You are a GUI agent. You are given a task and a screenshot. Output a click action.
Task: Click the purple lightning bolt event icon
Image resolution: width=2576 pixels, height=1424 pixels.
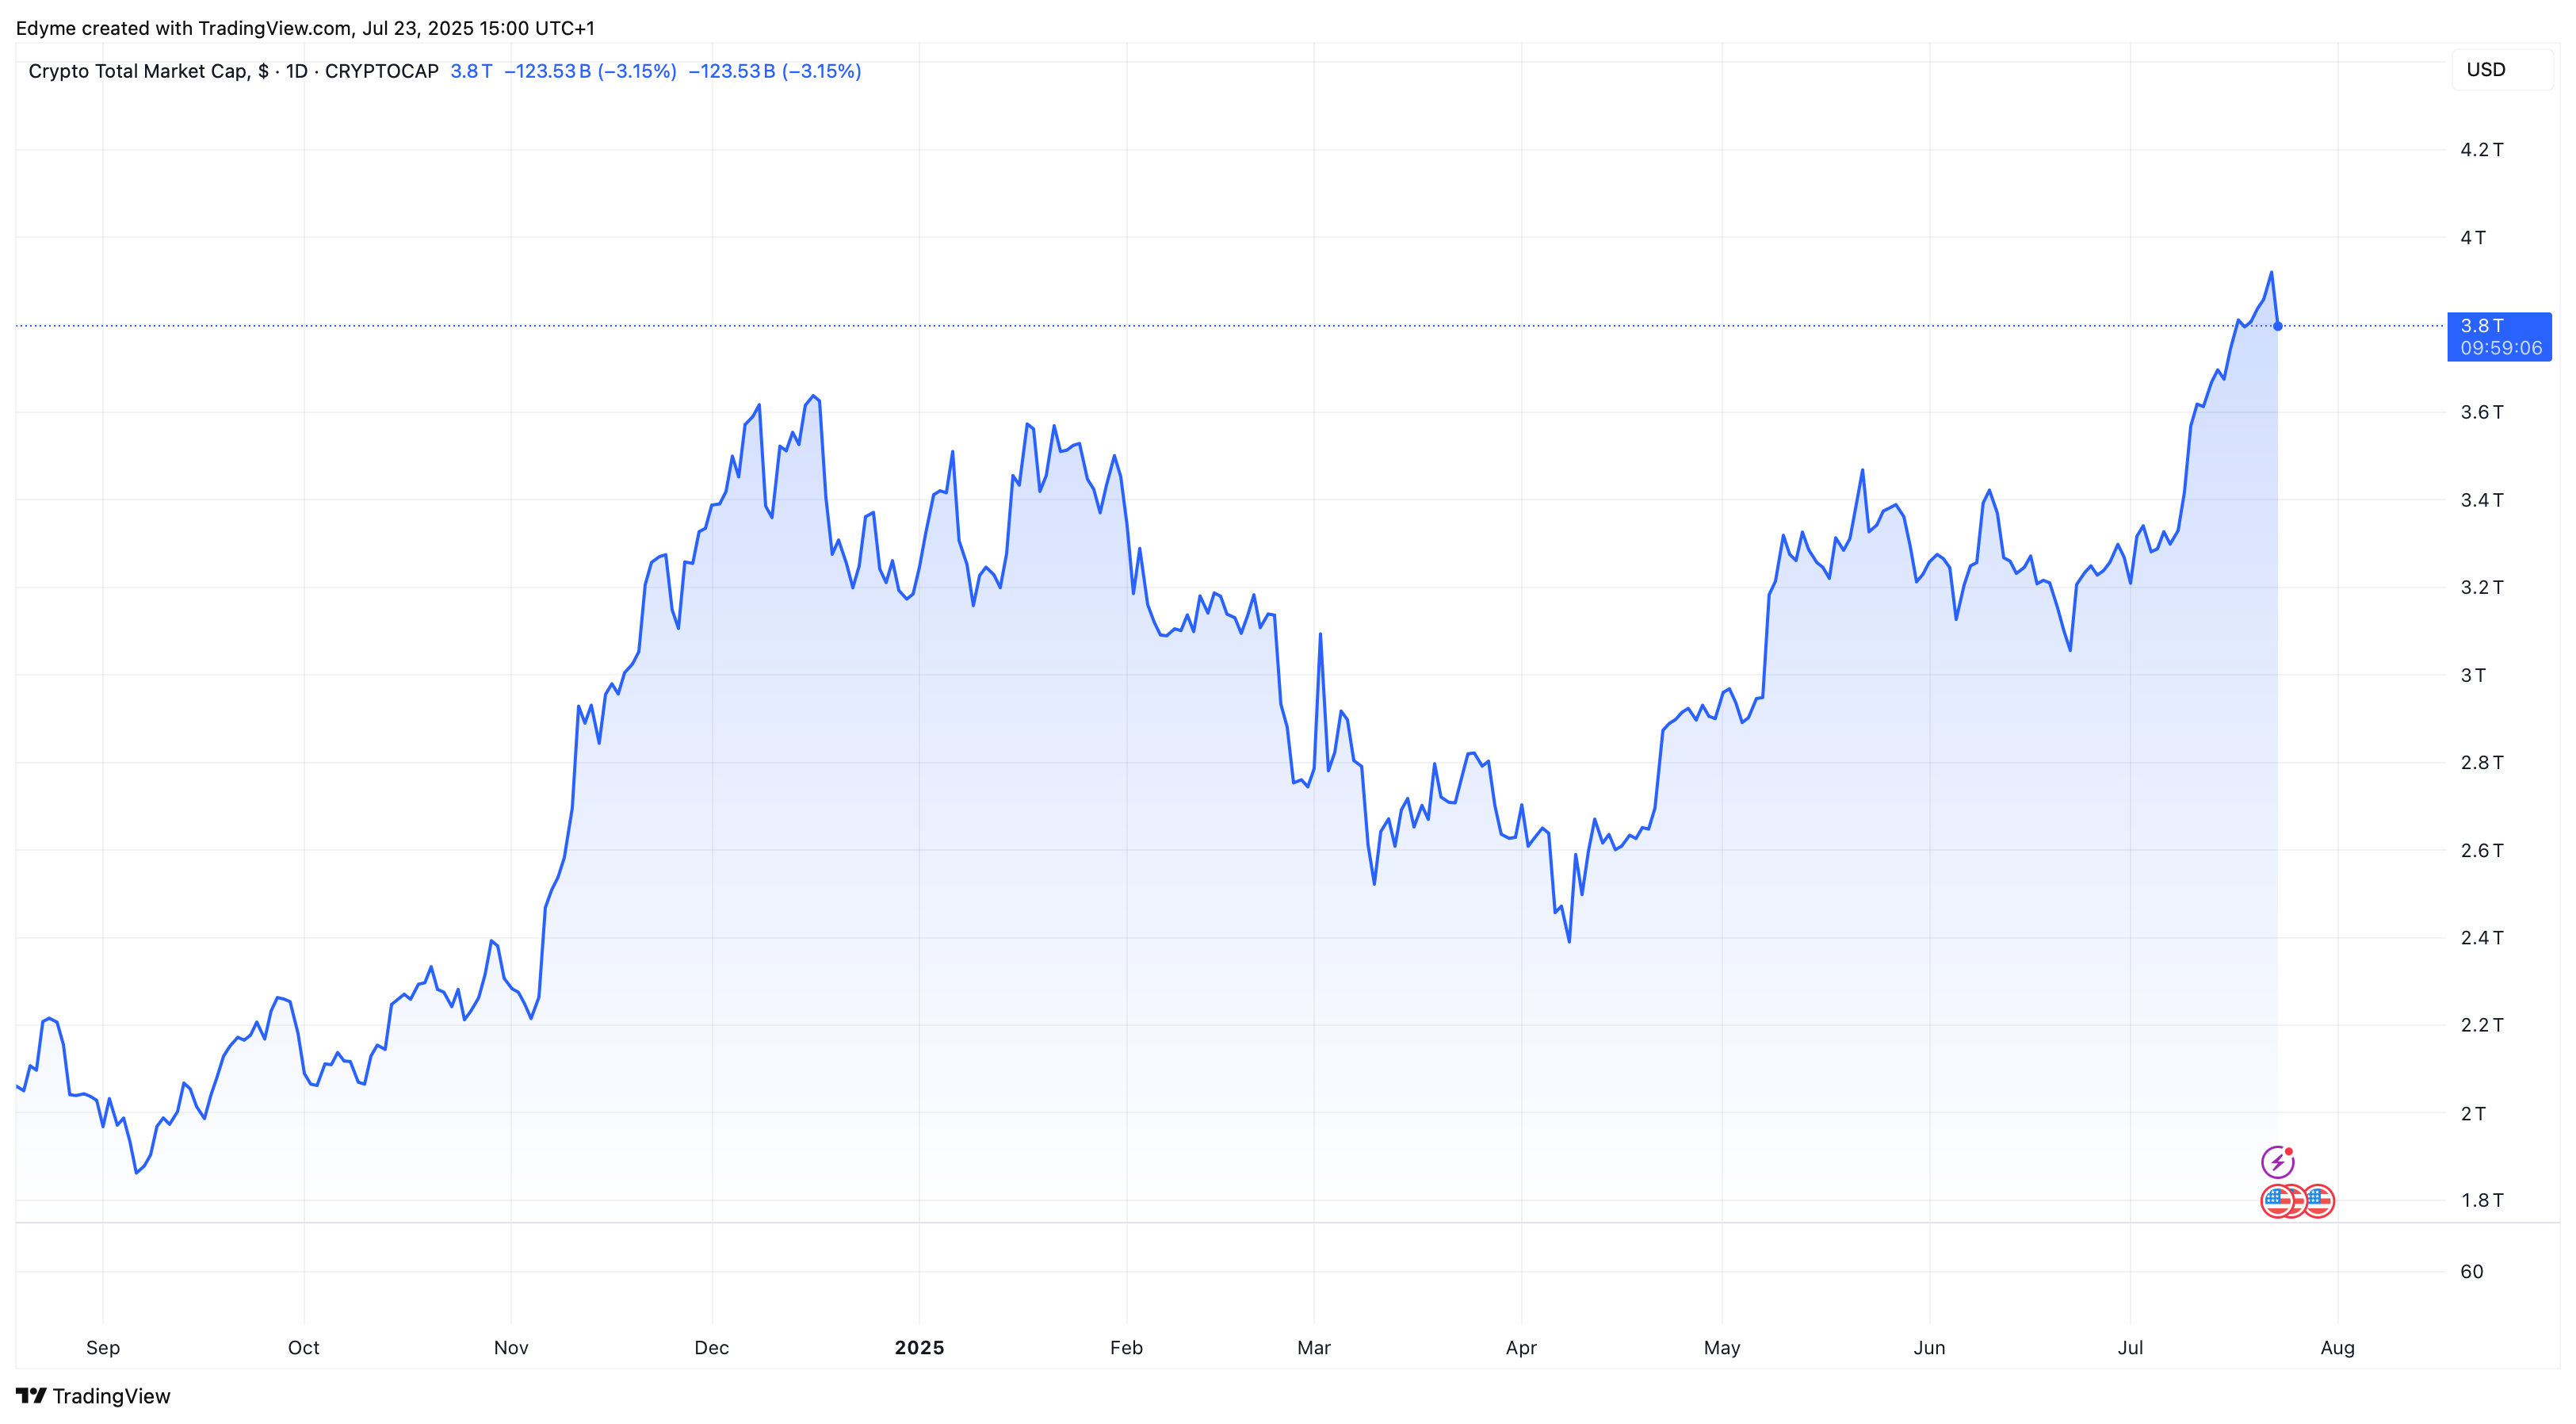click(x=2277, y=1162)
